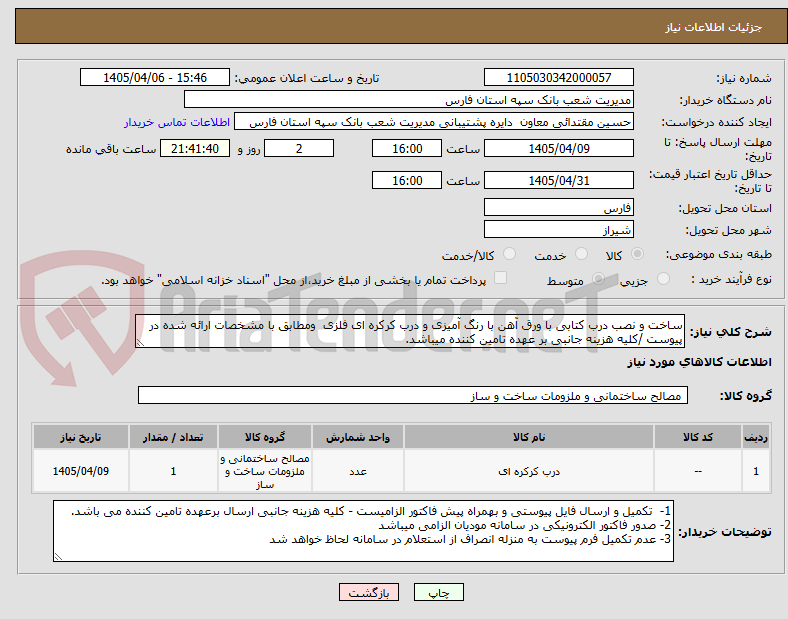Click the بازگشت (back) button
Image resolution: width=788 pixels, height=619 pixels.
tap(369, 592)
